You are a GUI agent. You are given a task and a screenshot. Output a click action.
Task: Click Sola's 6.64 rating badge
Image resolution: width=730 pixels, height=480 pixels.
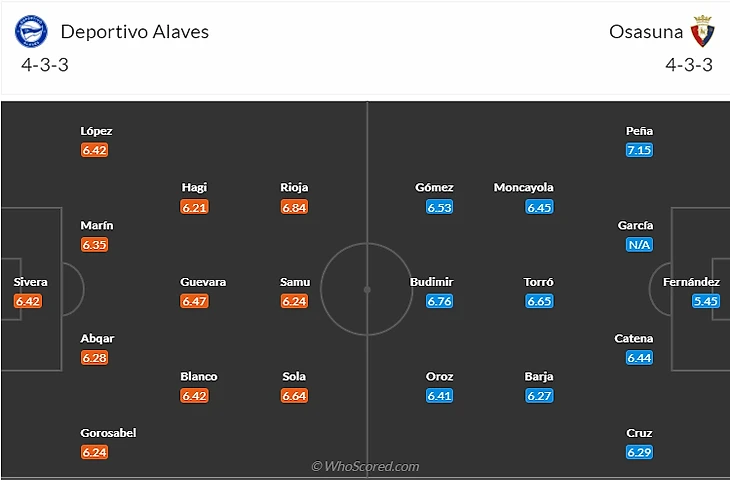(294, 396)
